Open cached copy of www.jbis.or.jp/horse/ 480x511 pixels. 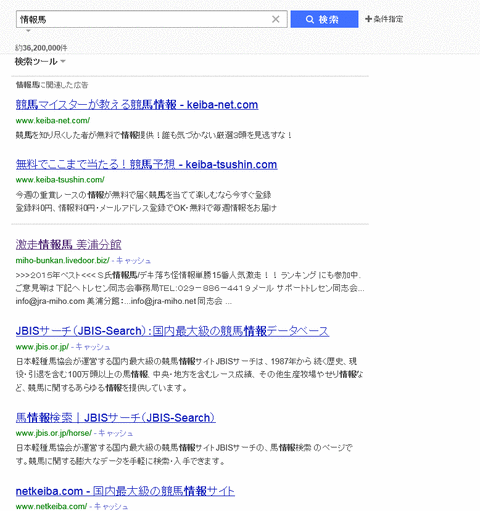[x=115, y=433]
